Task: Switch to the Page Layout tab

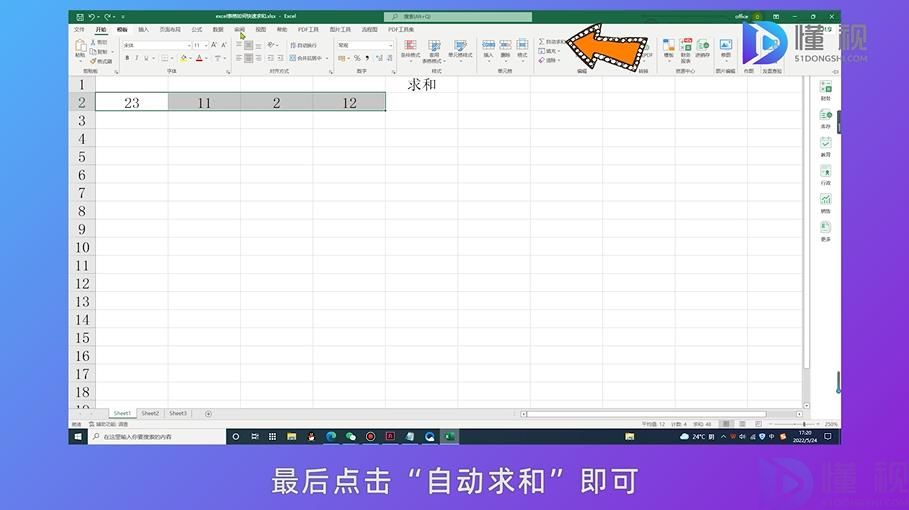Action: [x=170, y=30]
